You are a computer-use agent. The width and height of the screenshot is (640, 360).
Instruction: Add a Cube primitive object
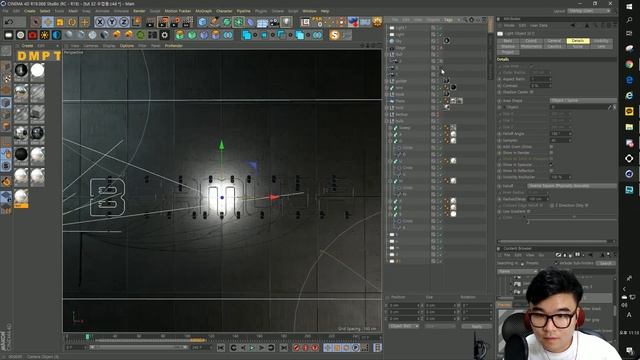point(202,22)
